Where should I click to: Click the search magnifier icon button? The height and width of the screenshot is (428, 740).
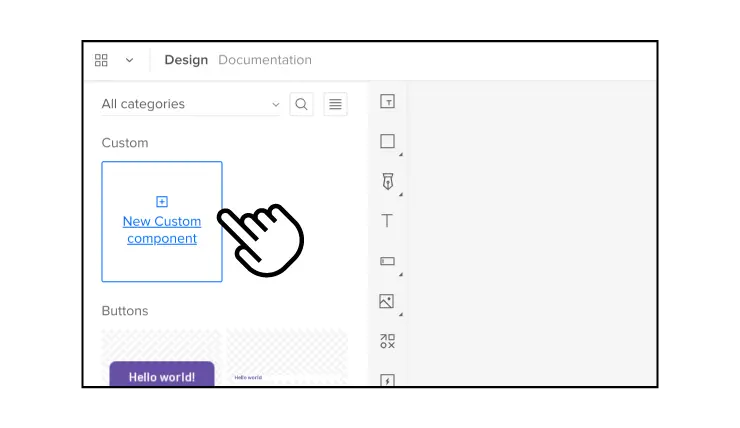tap(301, 104)
